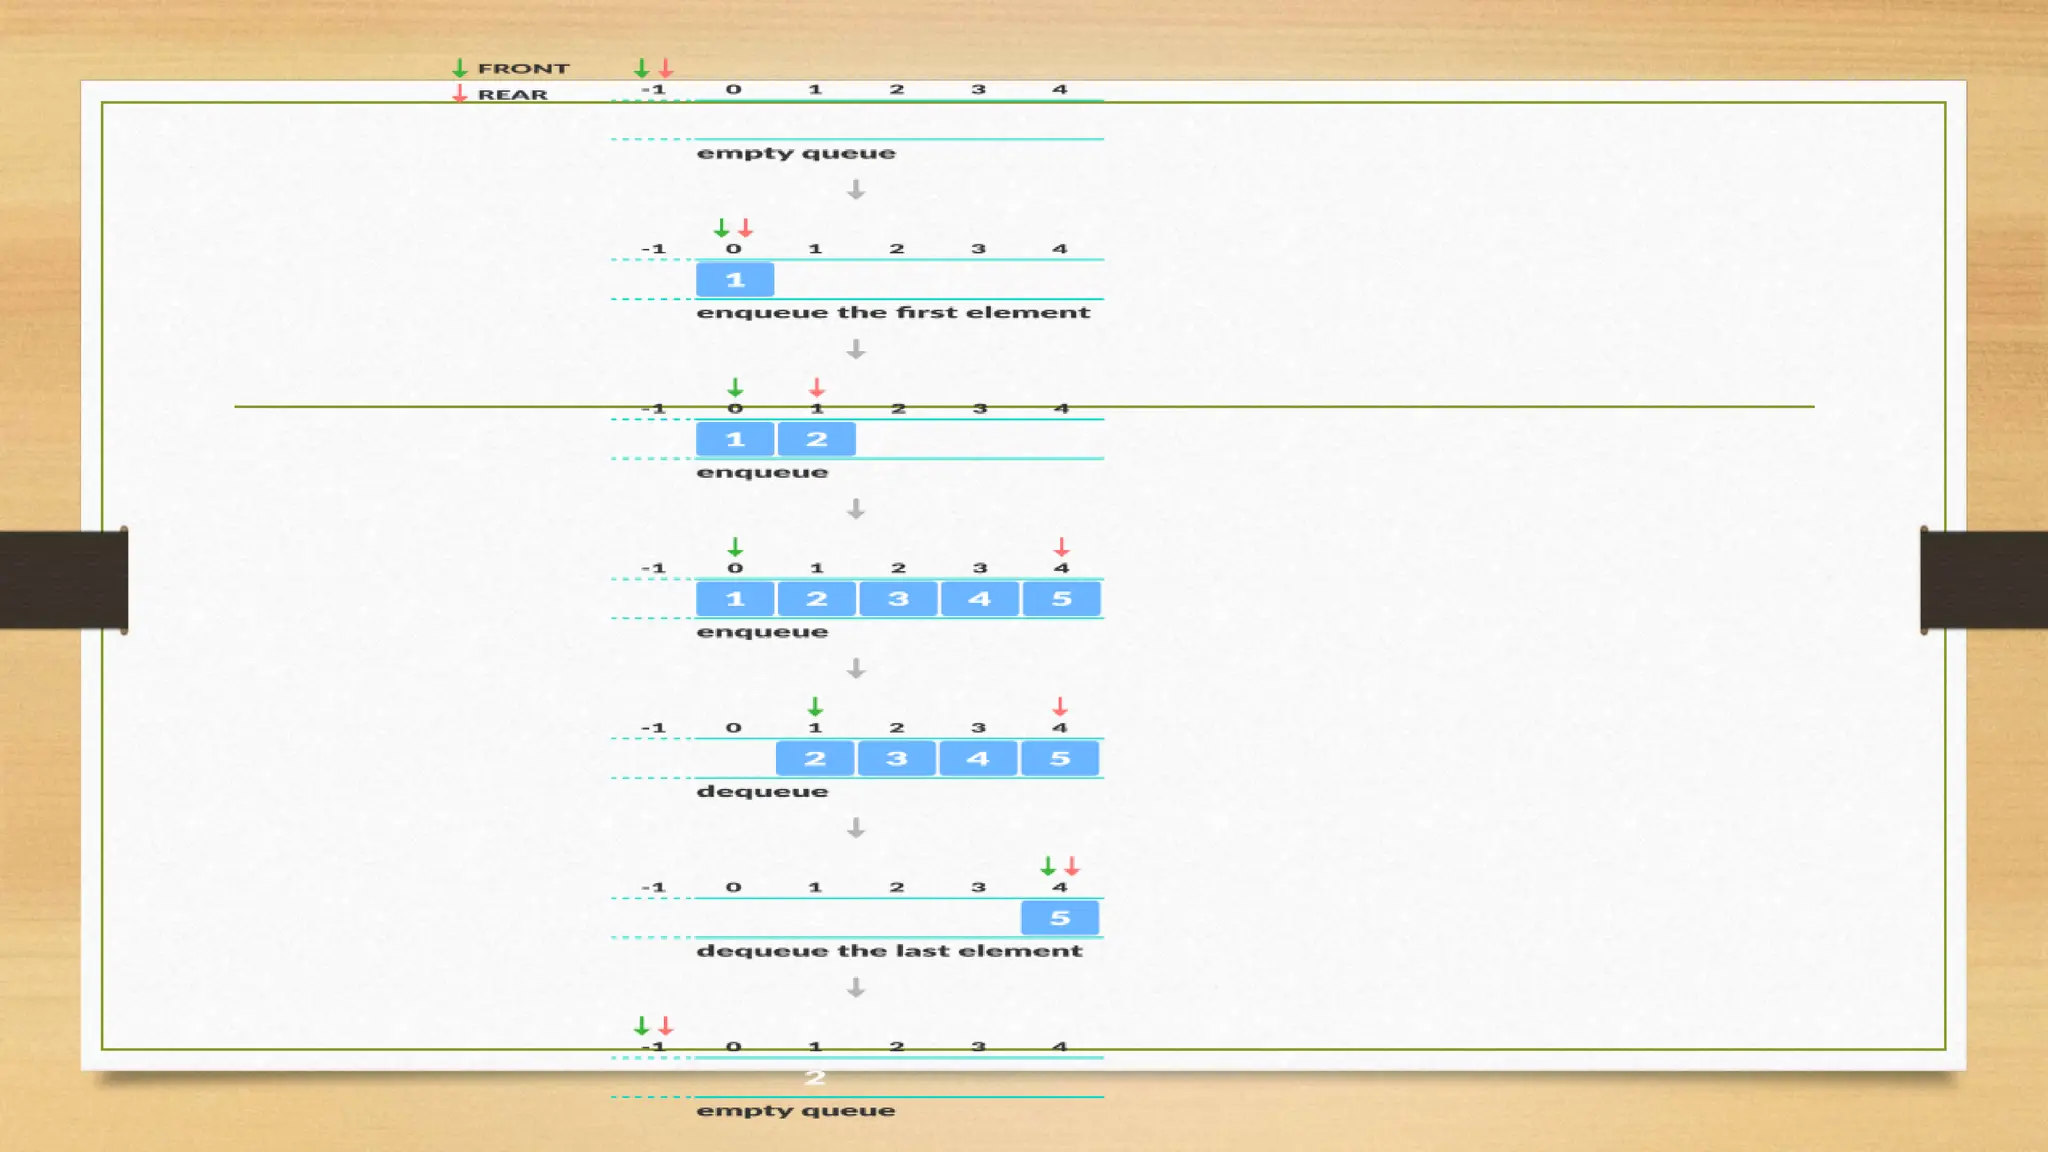This screenshot has width=2048, height=1152.
Task: Click the gray arrow below top 'empty queue'
Action: (x=856, y=189)
